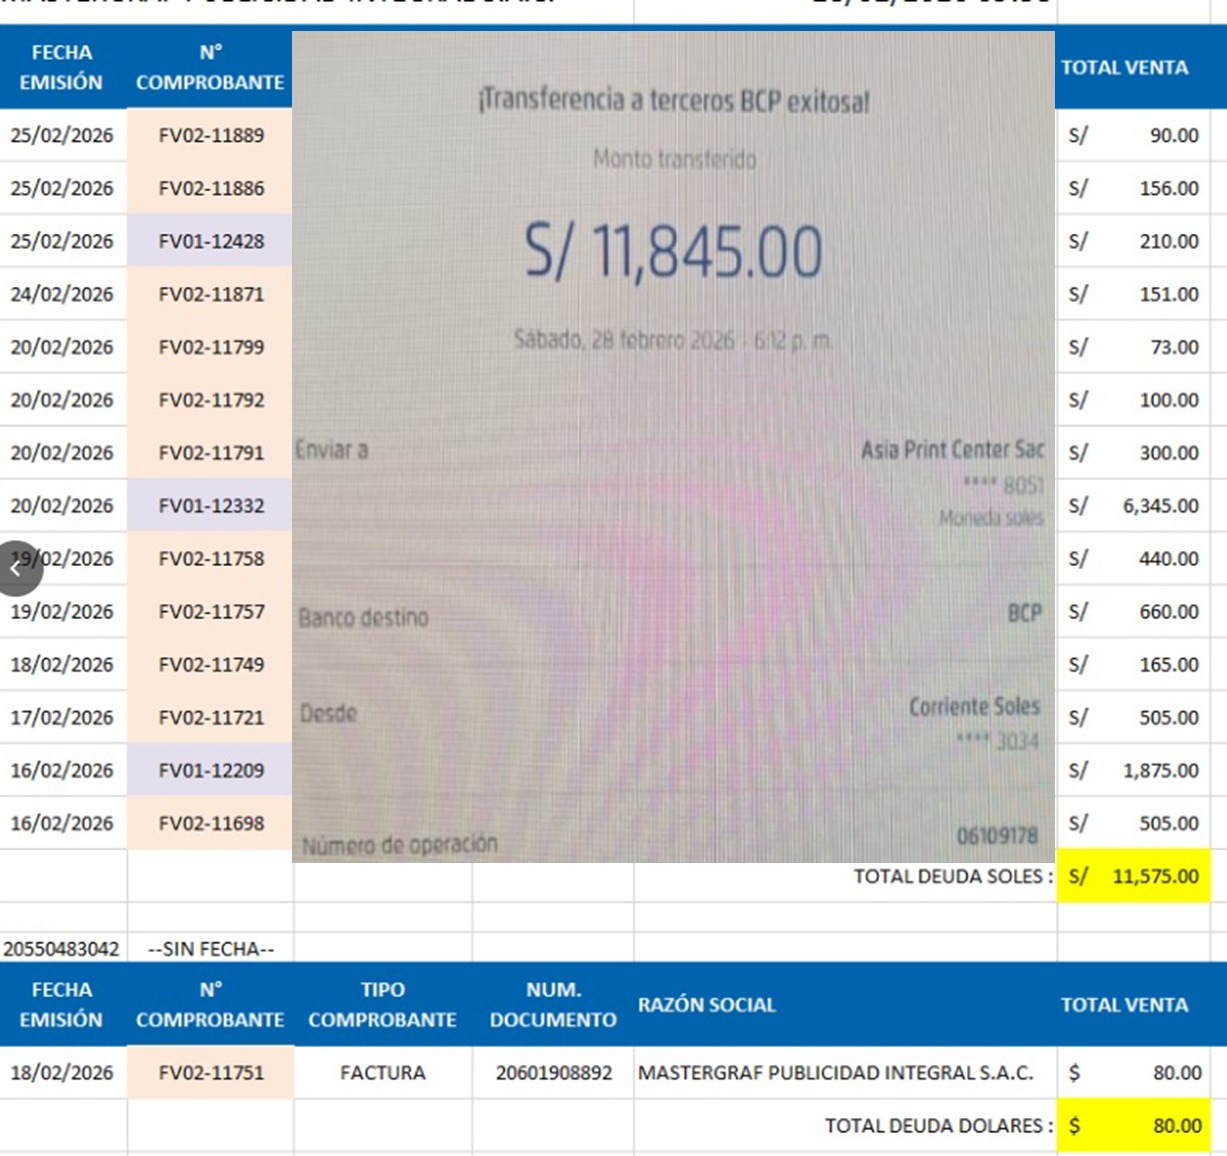Click invoice cell FV01-12332

point(211,506)
